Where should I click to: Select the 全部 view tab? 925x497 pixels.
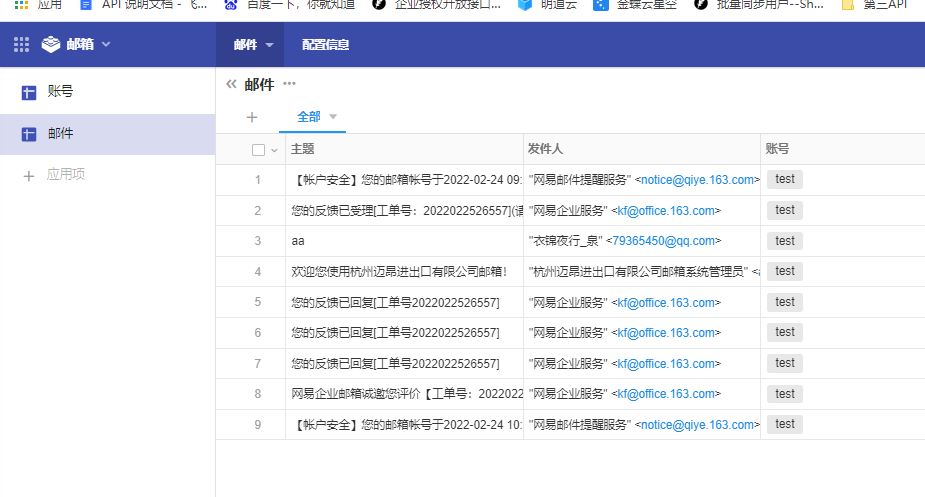coord(309,117)
